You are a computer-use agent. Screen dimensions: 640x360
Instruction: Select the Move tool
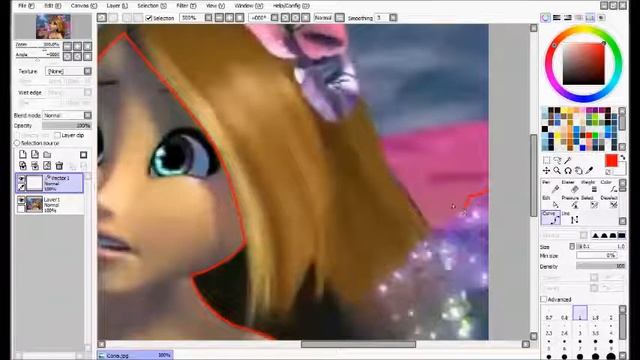[x=546, y=171]
